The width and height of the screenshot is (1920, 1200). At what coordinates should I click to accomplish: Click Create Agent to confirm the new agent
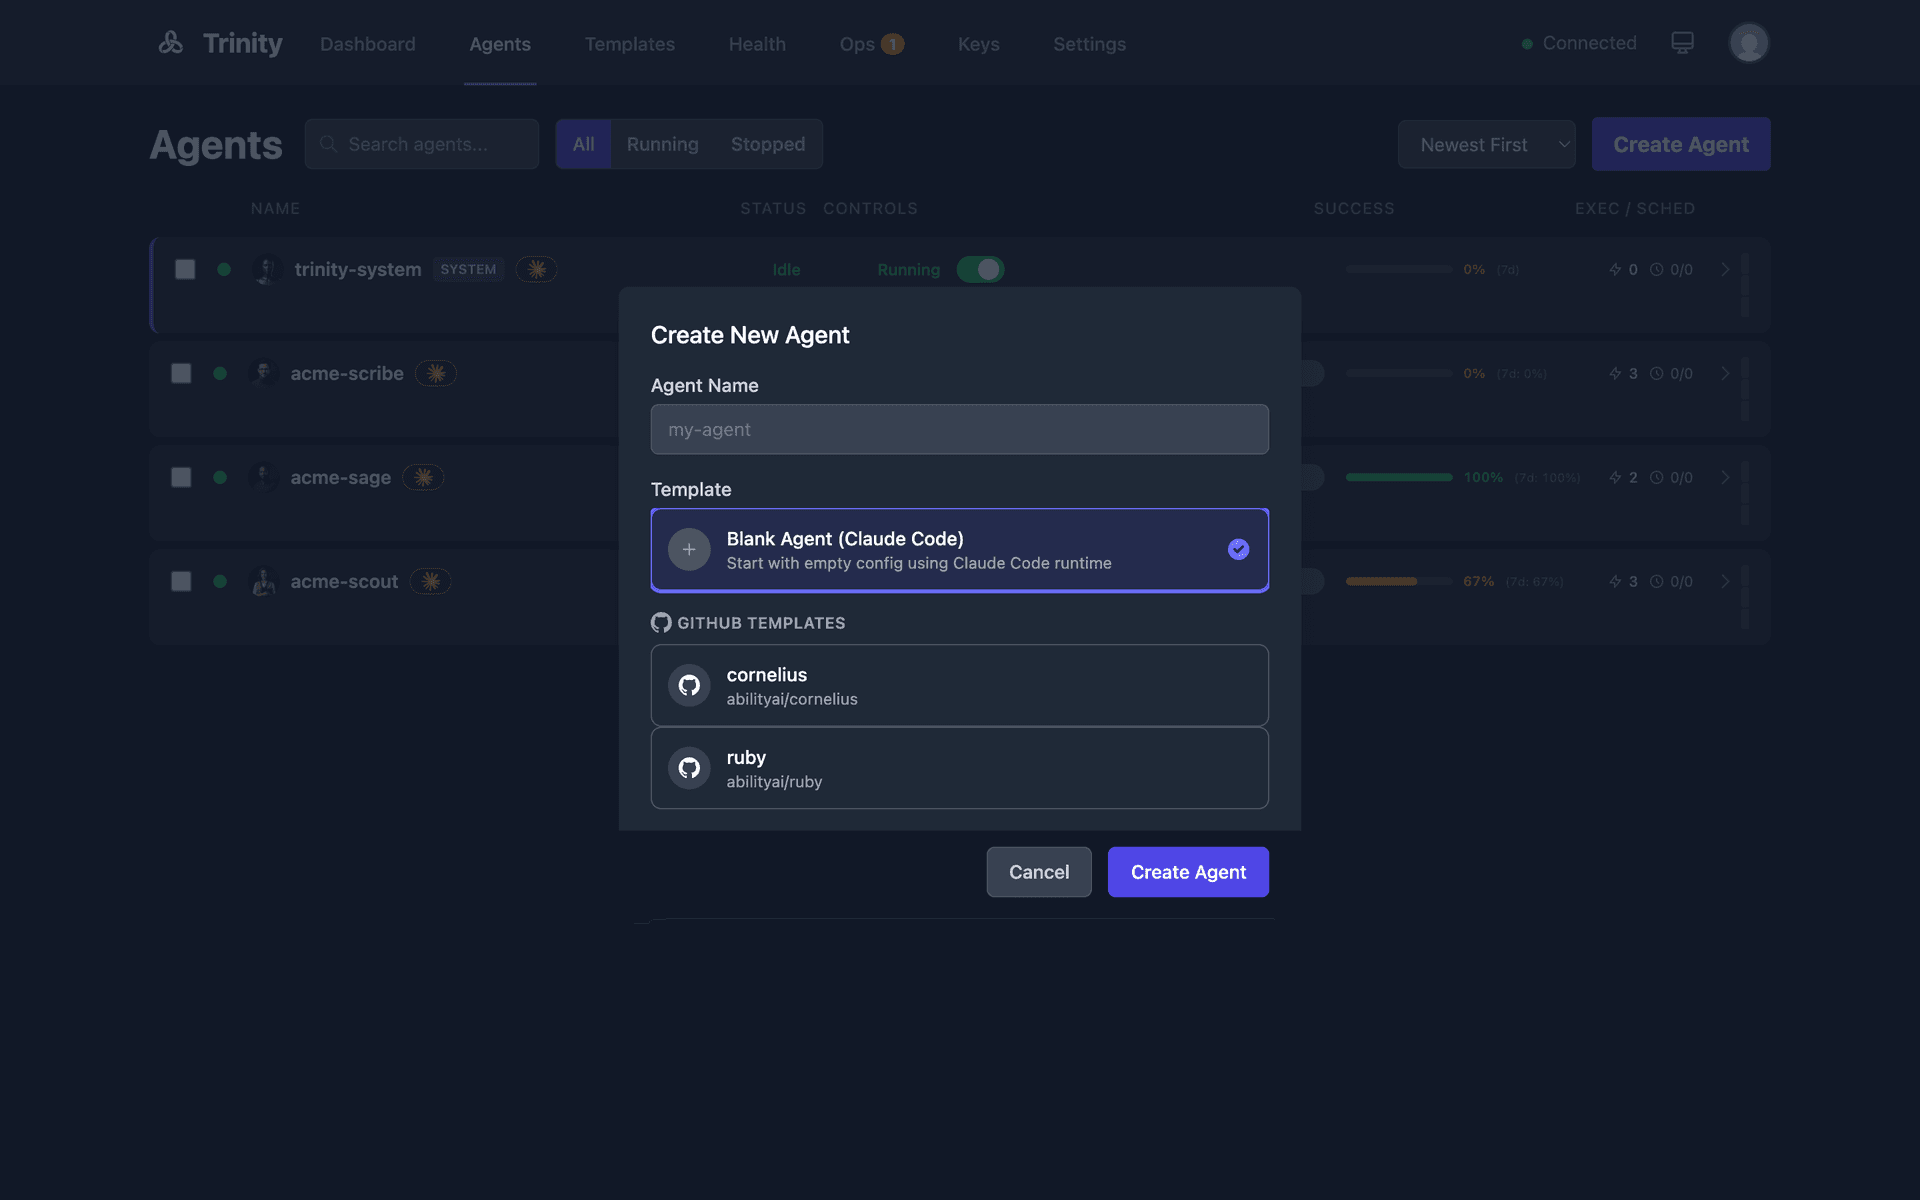pyautogui.click(x=1188, y=871)
